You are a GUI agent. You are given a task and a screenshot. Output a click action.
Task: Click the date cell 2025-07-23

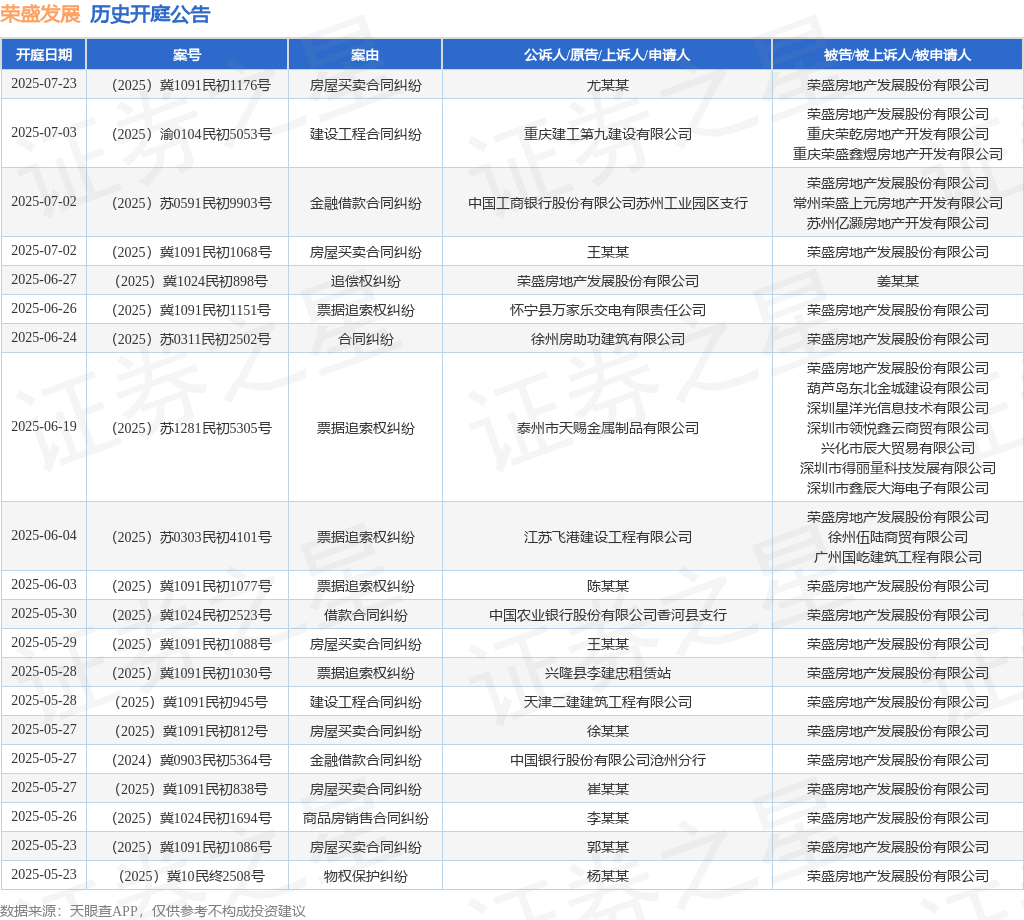pos(44,84)
